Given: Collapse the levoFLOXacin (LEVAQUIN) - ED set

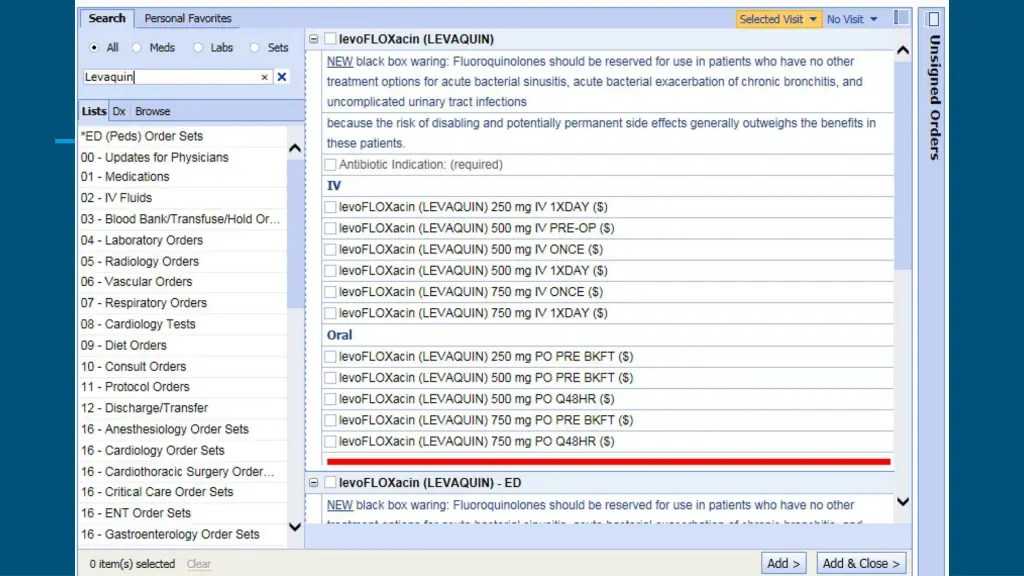Looking at the screenshot, I should (313, 483).
